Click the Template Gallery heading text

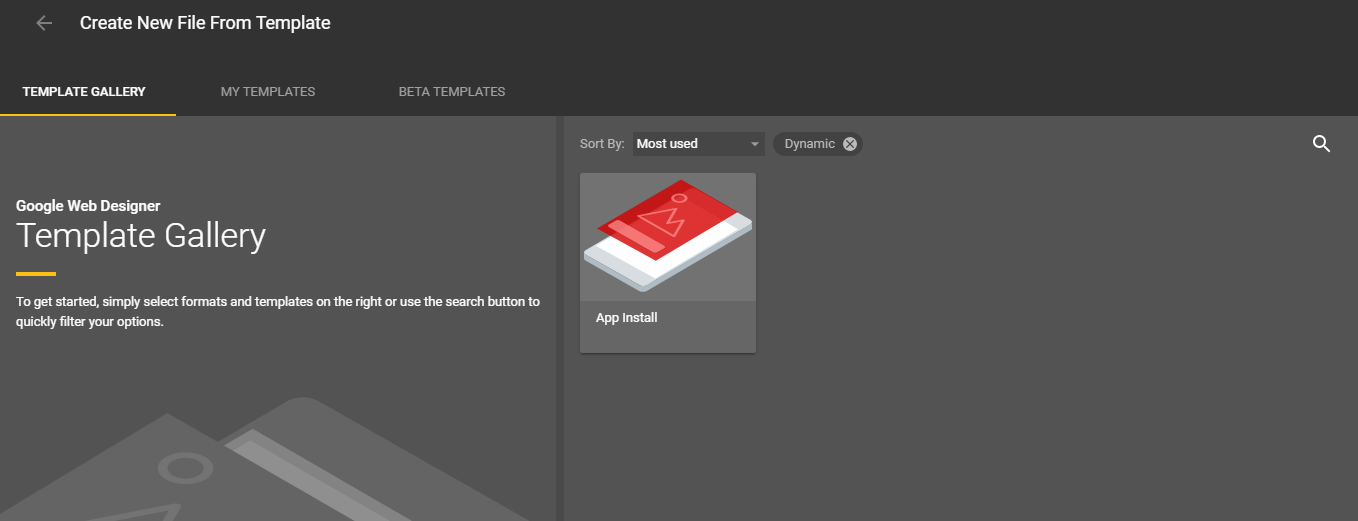click(141, 236)
